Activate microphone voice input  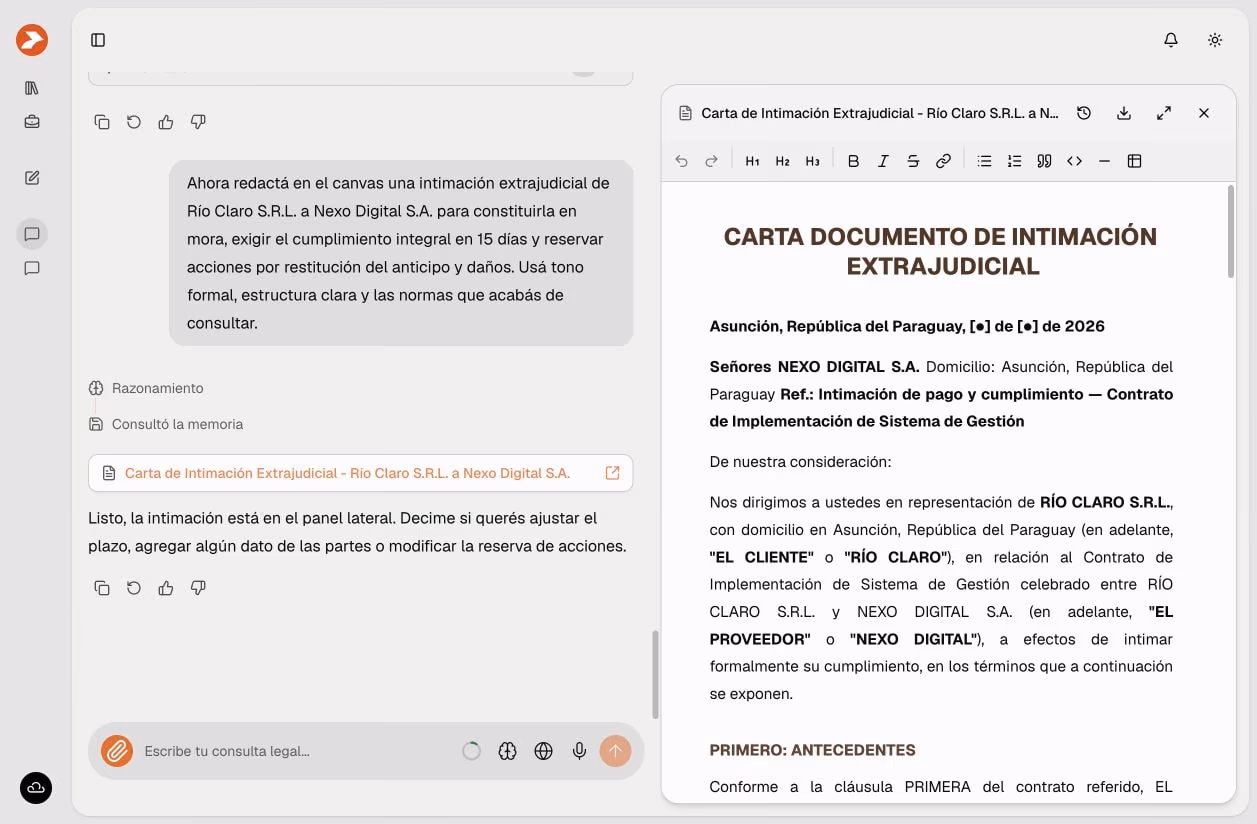click(x=580, y=751)
